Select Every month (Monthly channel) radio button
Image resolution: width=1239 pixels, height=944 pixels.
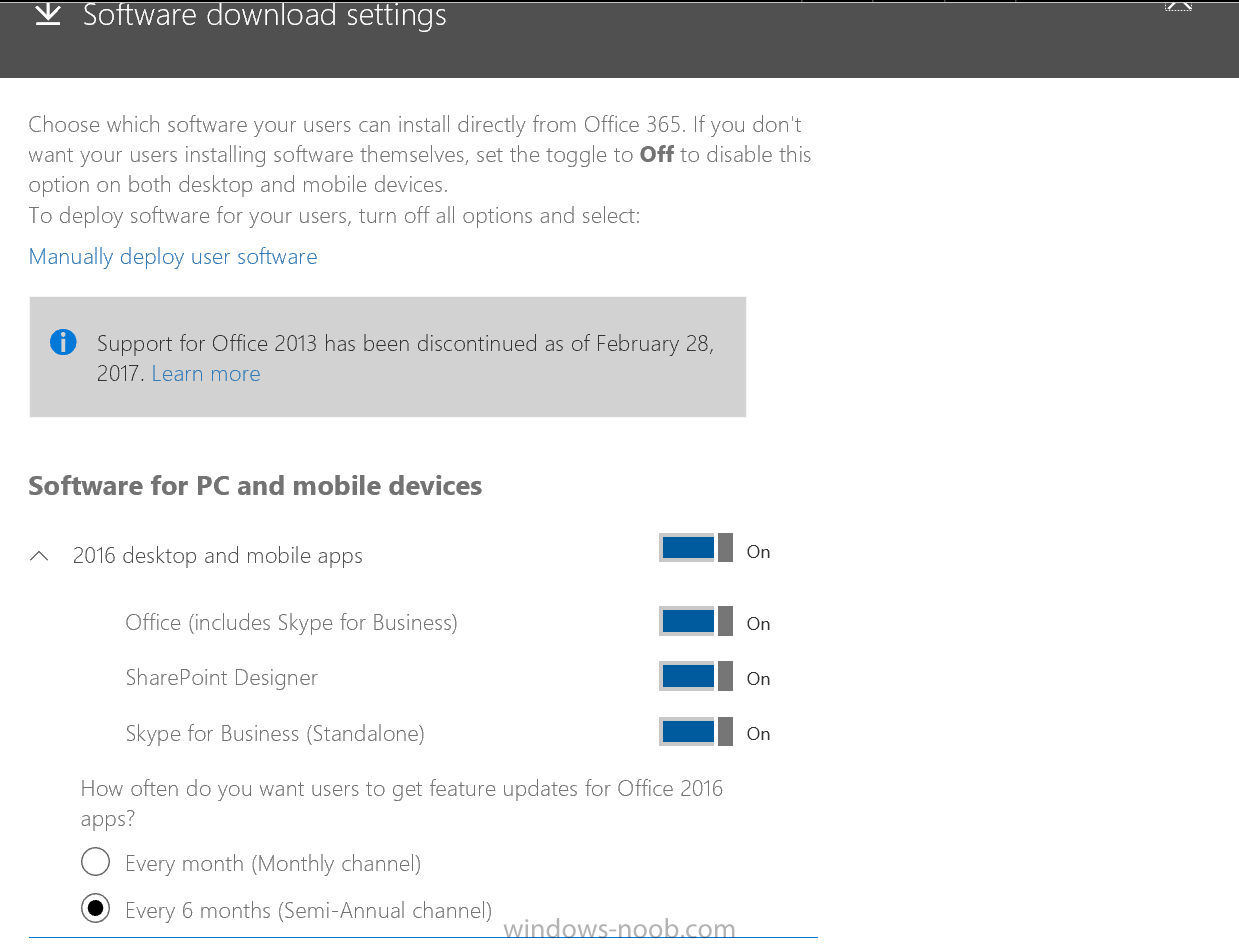[95, 862]
